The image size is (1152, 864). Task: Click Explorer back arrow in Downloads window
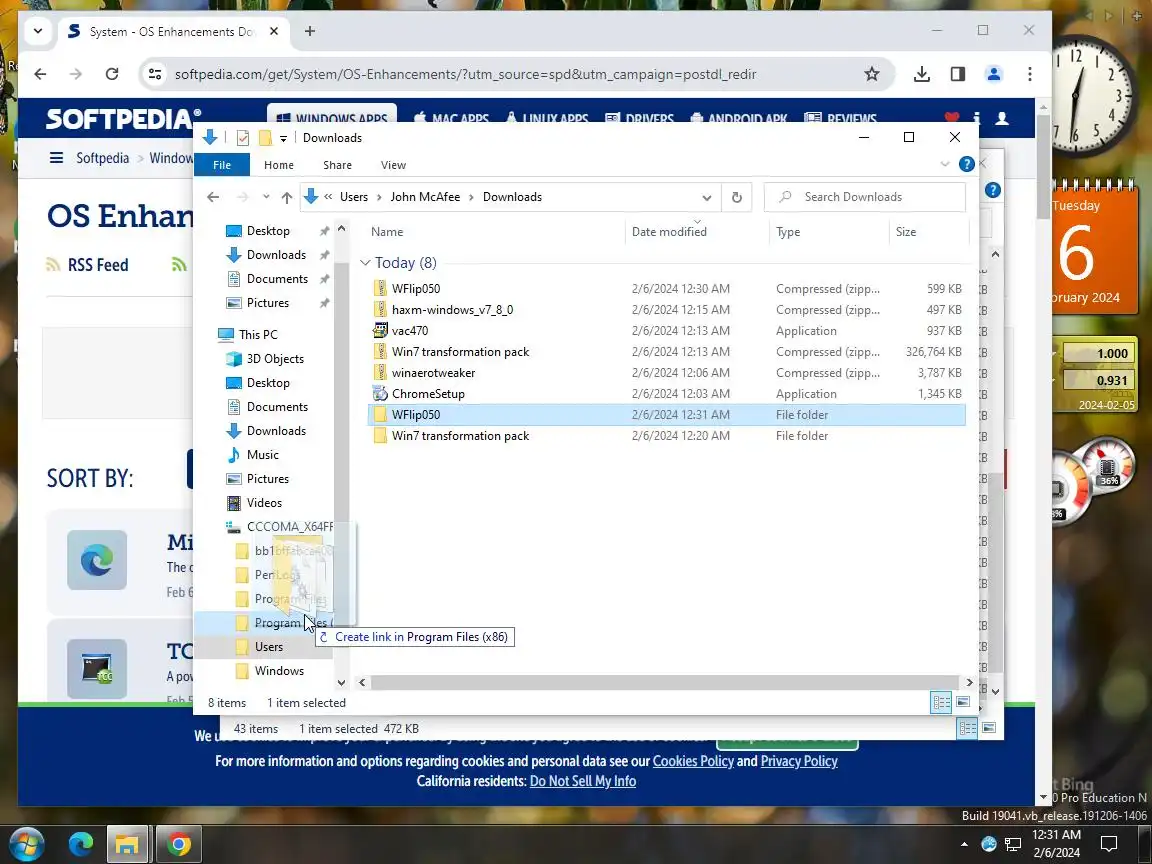[x=213, y=197]
